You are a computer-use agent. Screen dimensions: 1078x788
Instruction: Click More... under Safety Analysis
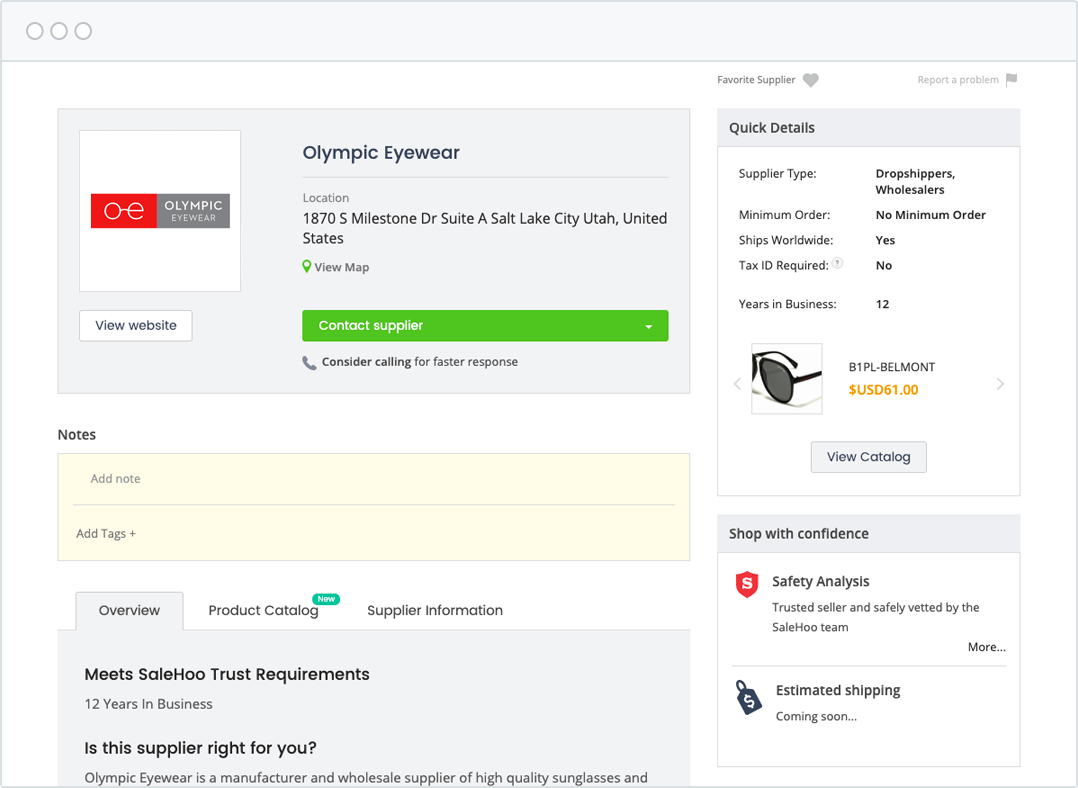987,647
